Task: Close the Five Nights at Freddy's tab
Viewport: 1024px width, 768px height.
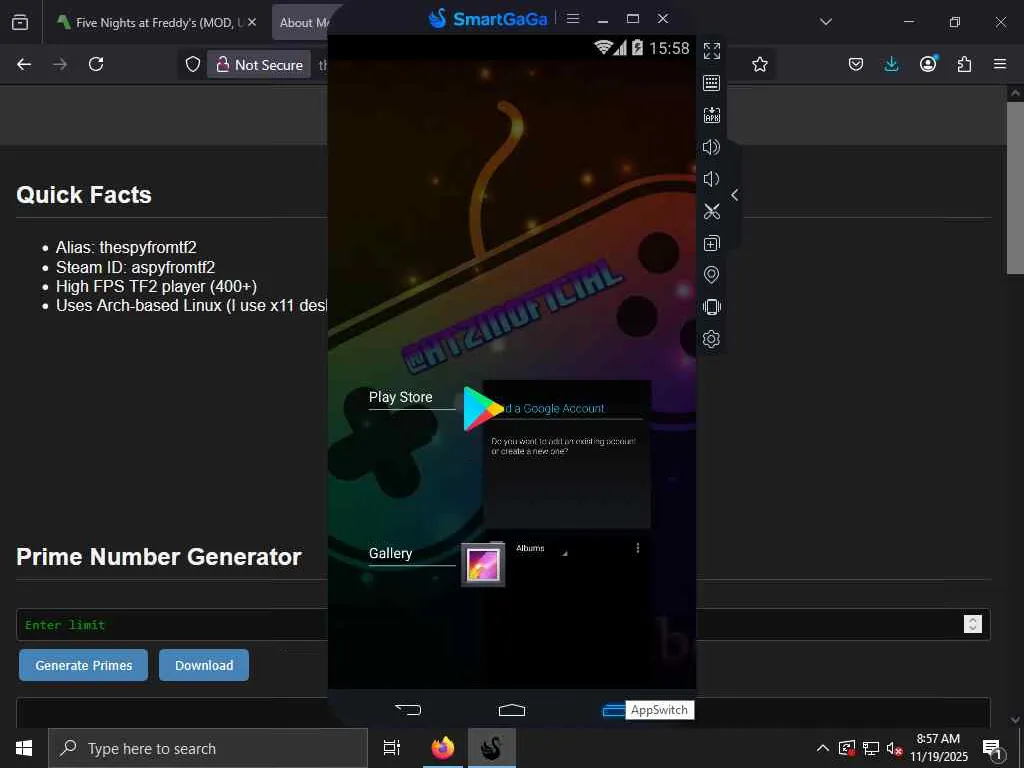Action: [x=252, y=22]
